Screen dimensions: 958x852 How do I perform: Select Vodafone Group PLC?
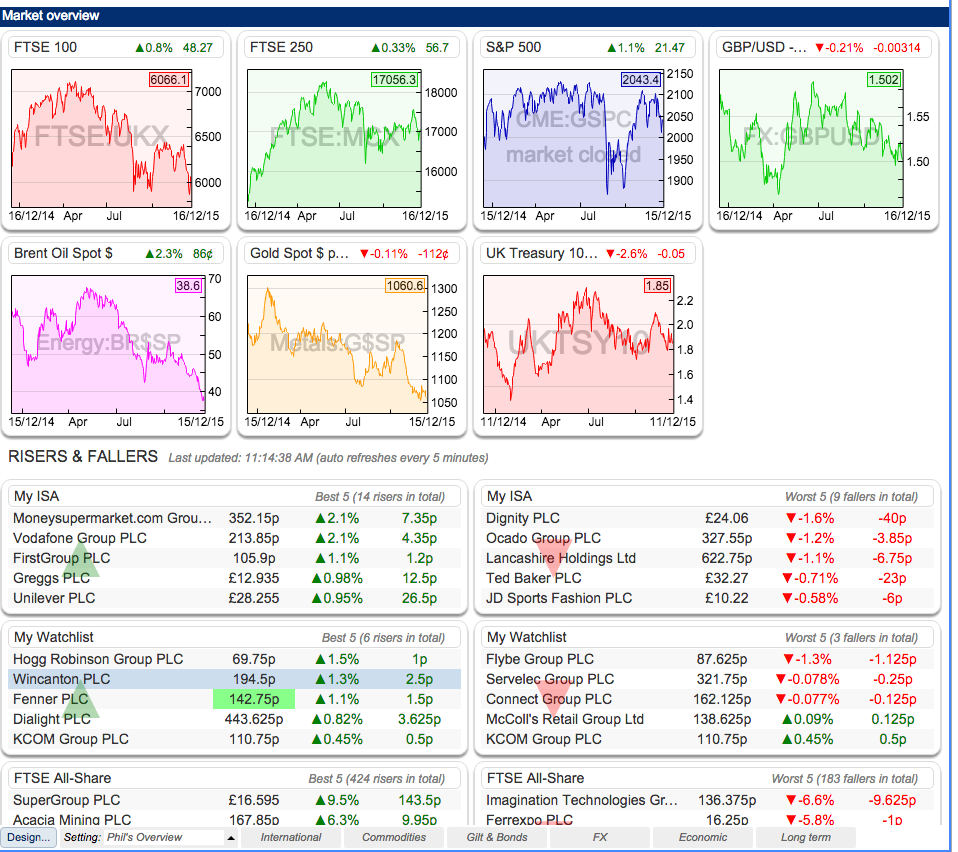(x=80, y=538)
